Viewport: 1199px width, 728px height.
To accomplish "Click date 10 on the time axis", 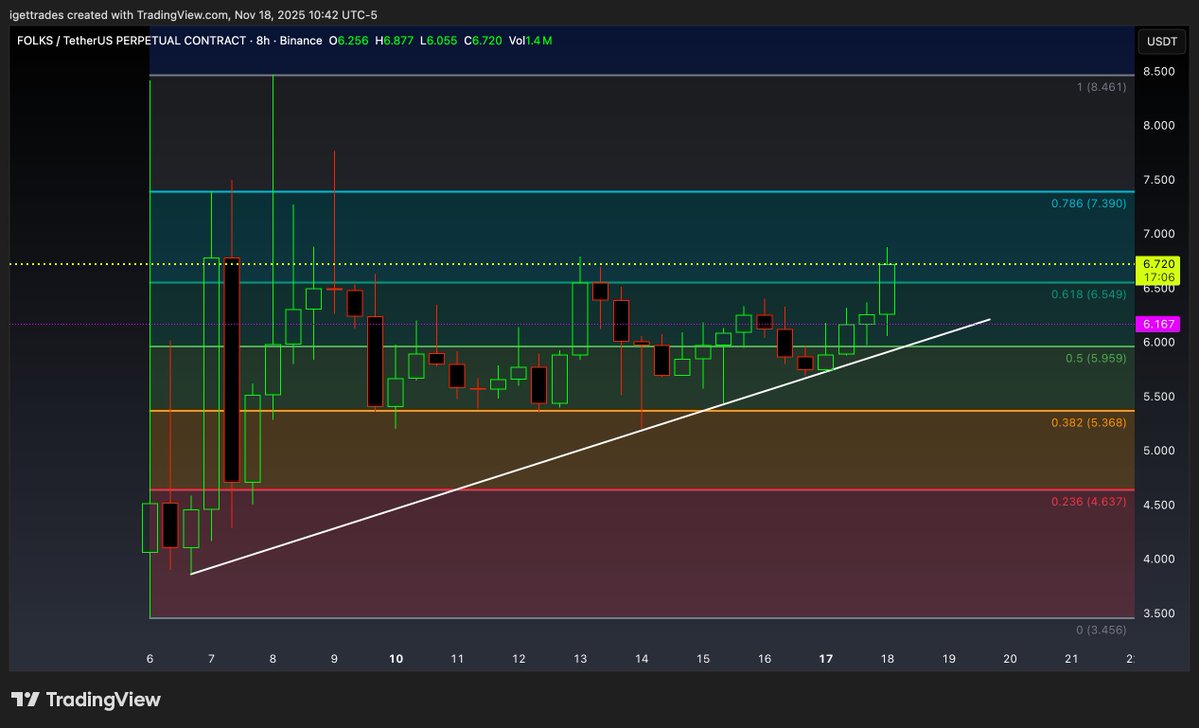I will pyautogui.click(x=395, y=658).
